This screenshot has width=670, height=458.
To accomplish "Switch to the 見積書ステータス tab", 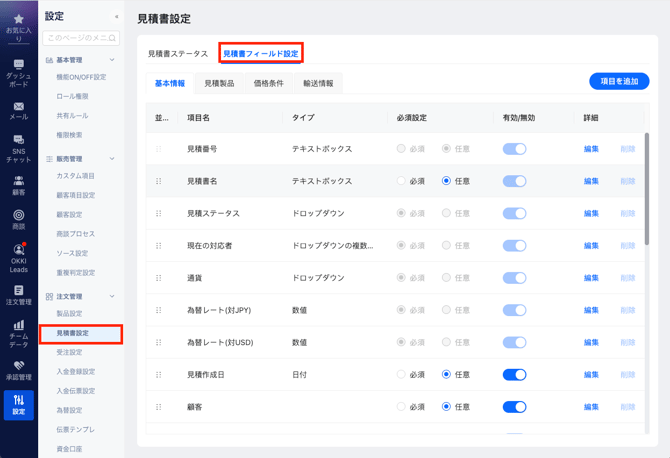I will tap(178, 54).
